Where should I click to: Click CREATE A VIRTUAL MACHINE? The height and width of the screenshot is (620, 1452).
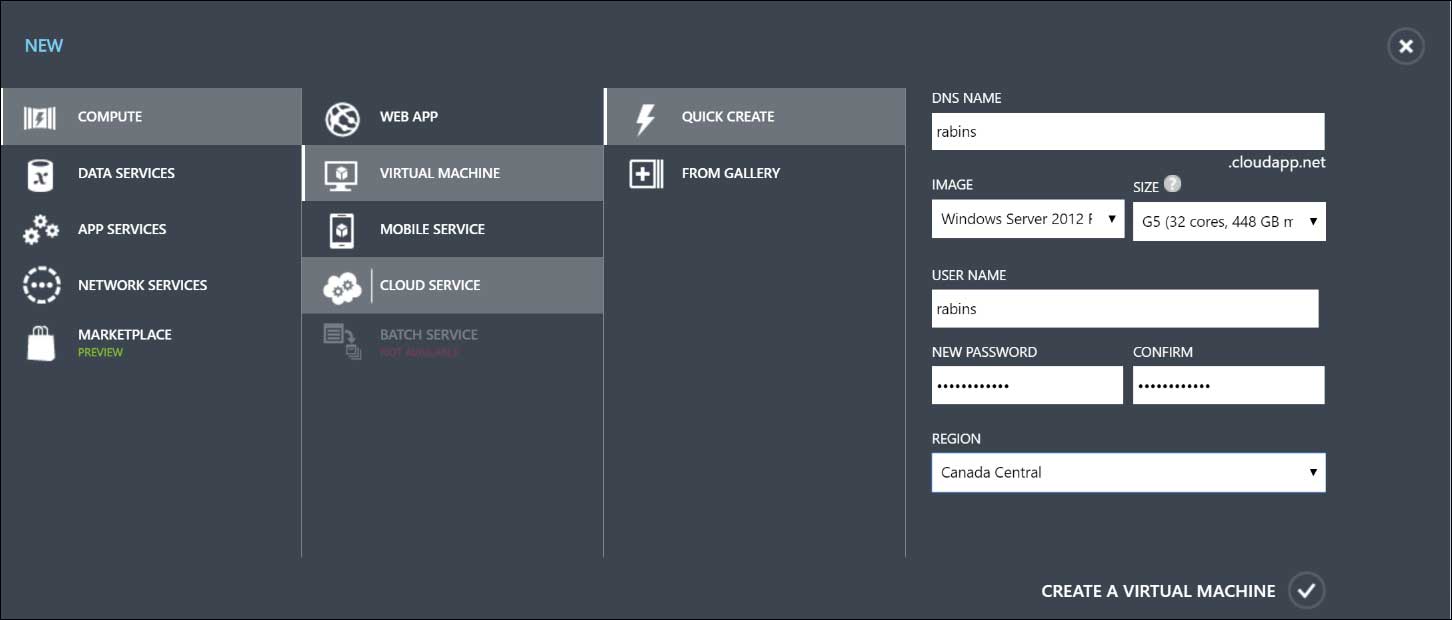pyautogui.click(x=1157, y=591)
